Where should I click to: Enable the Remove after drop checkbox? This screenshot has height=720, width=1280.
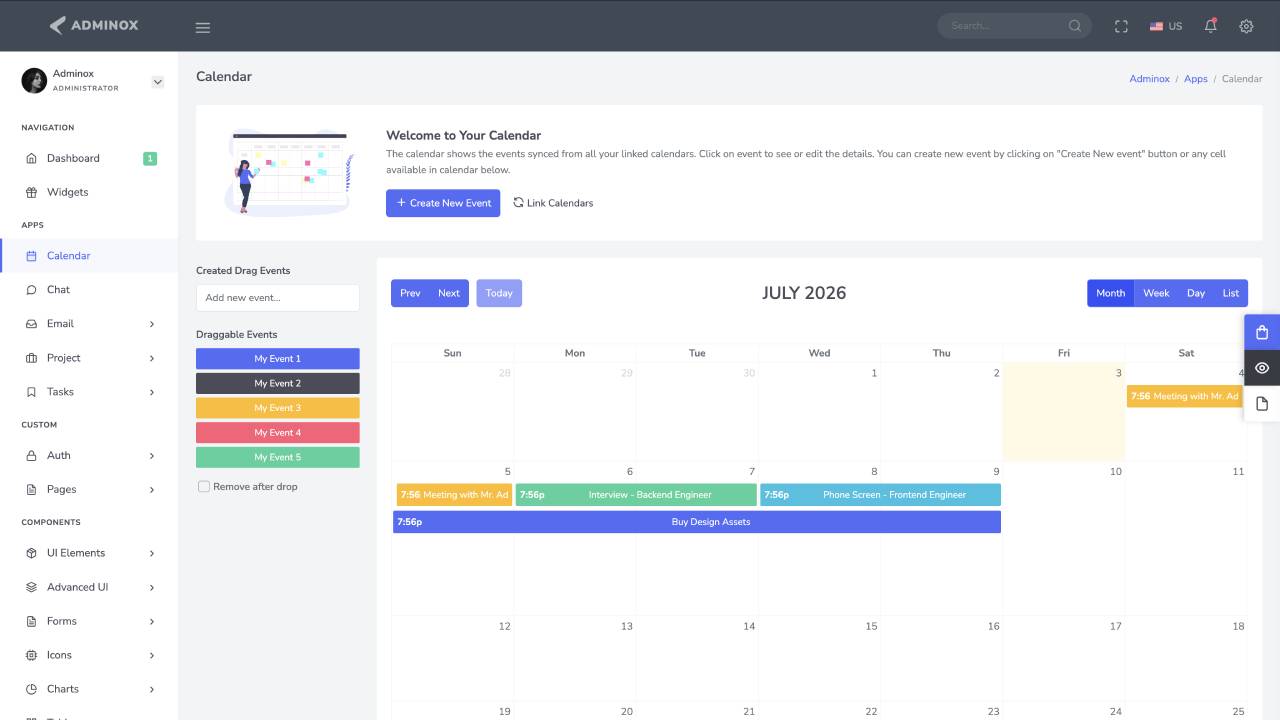click(x=204, y=487)
